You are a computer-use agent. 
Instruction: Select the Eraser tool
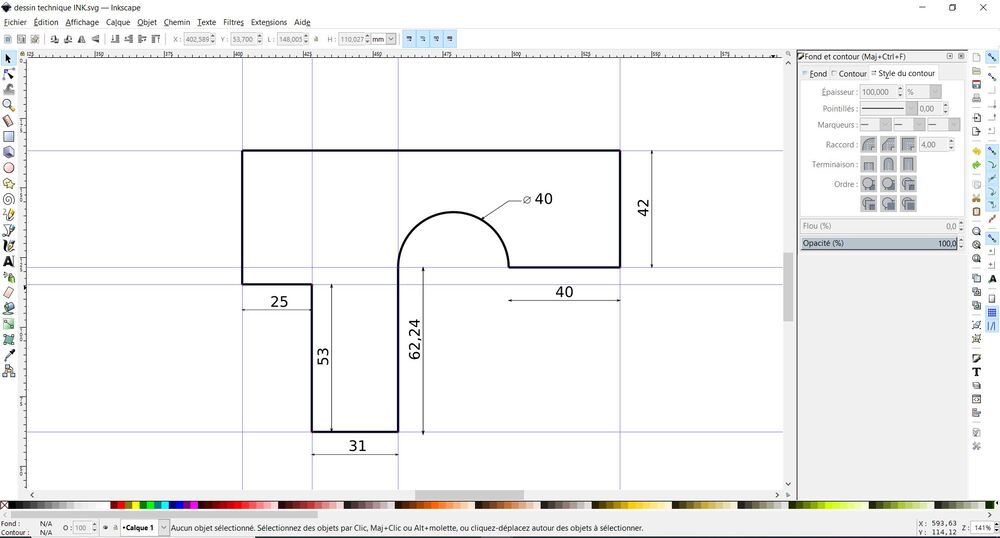tap(8, 293)
